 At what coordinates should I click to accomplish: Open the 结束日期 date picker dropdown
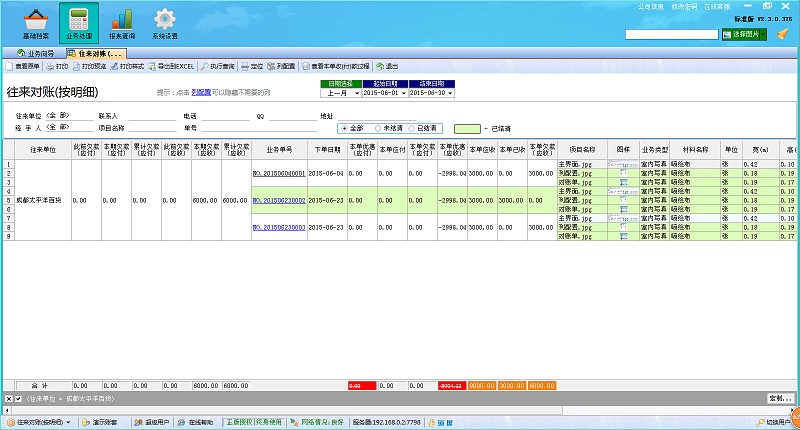[x=451, y=93]
